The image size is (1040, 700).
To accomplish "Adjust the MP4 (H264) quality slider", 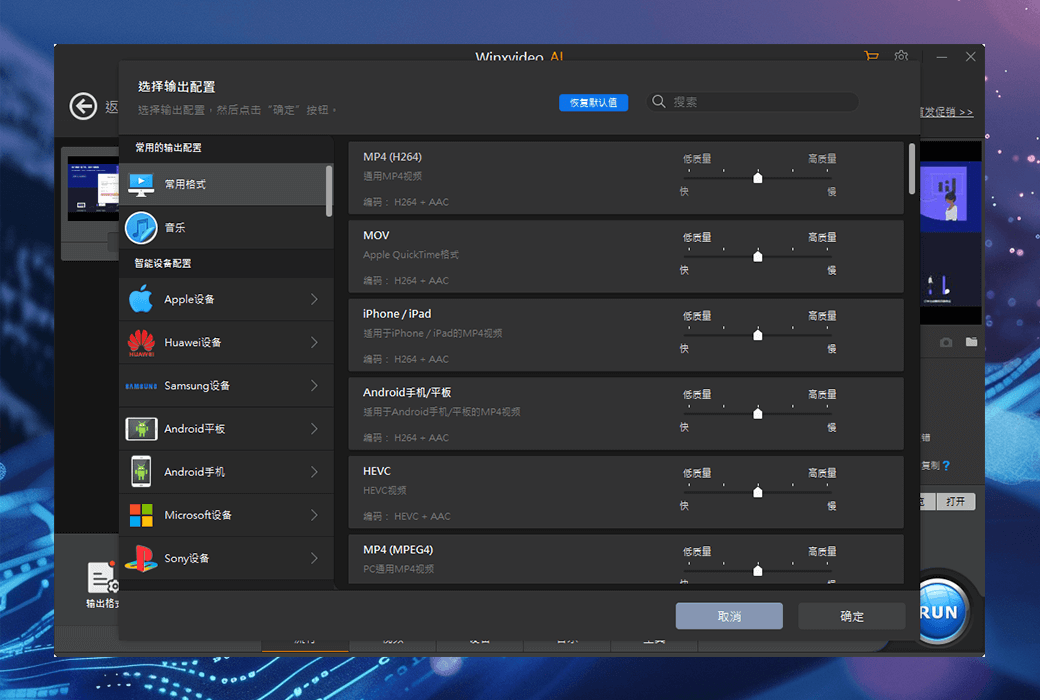I will point(757,177).
